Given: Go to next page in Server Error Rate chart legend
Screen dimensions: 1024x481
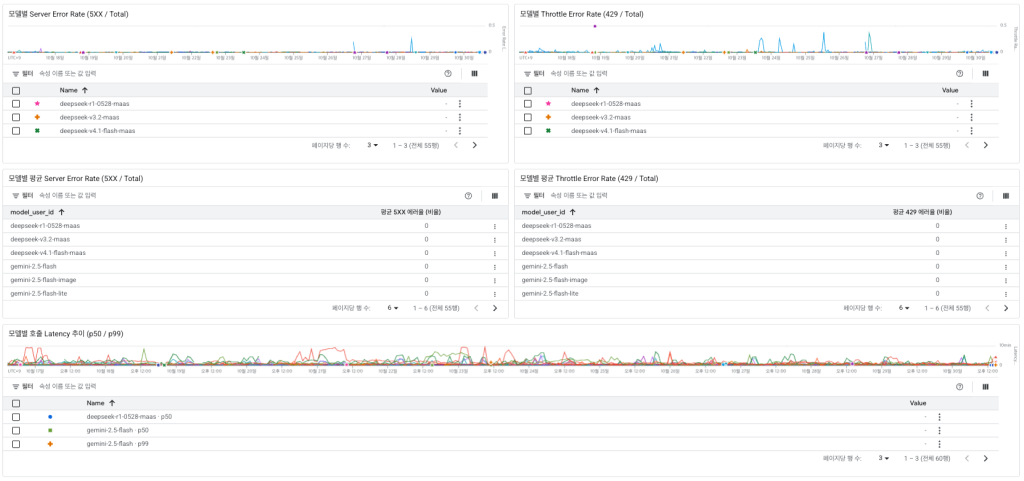Looking at the screenshot, I should [x=474, y=145].
